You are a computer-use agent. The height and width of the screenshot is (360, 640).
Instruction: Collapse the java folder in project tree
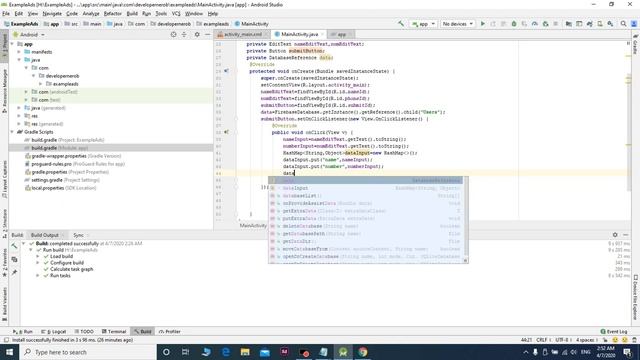pyautogui.click(x=19, y=60)
